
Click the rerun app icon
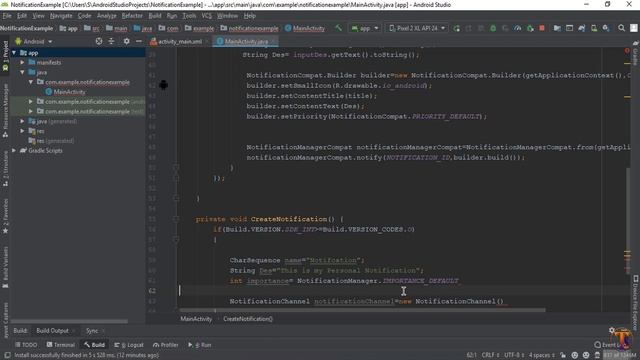[456, 28]
